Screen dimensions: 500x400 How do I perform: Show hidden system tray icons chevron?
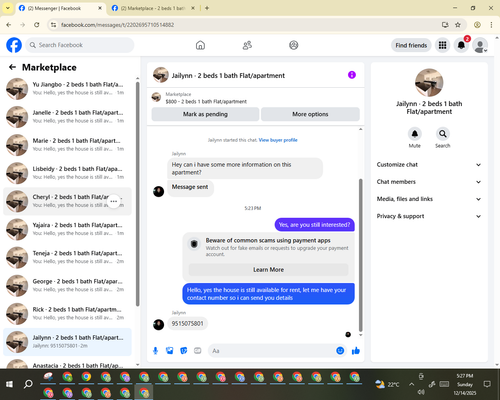coord(412,384)
